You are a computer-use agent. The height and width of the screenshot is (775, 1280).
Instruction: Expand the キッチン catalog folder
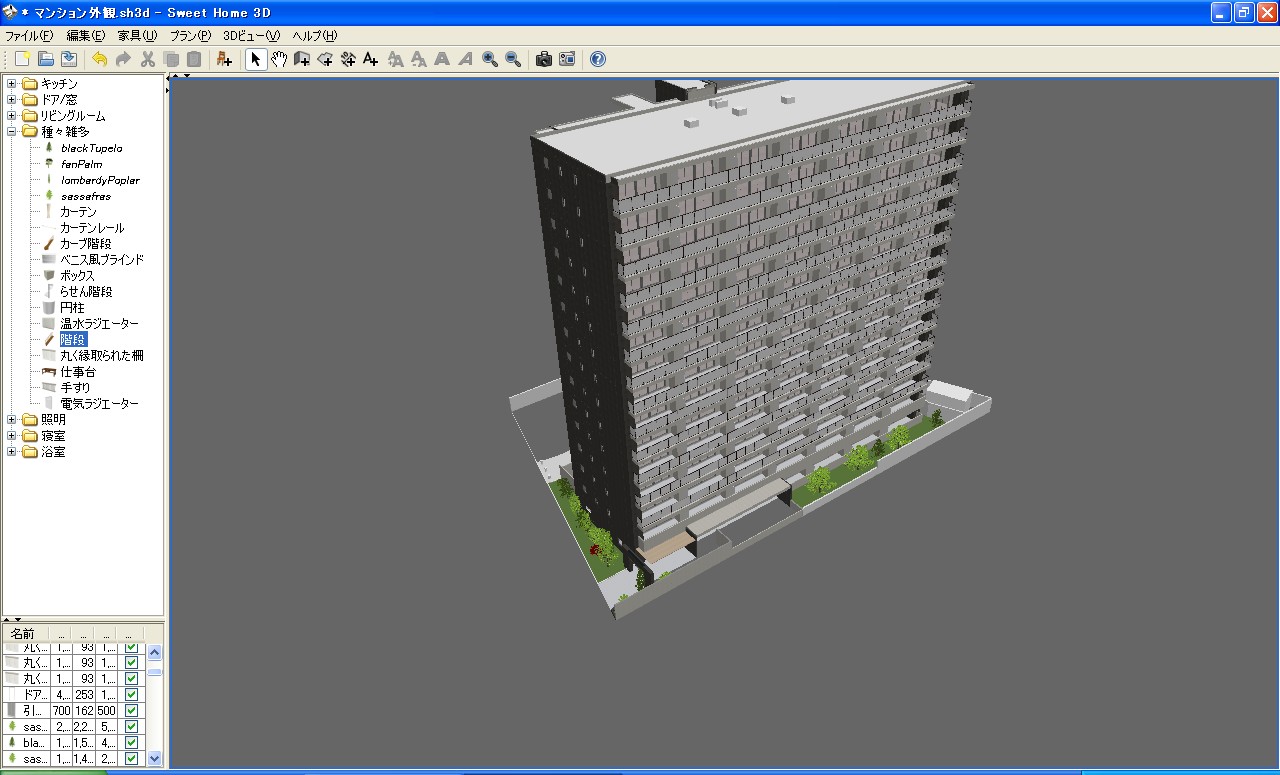tap(12, 84)
